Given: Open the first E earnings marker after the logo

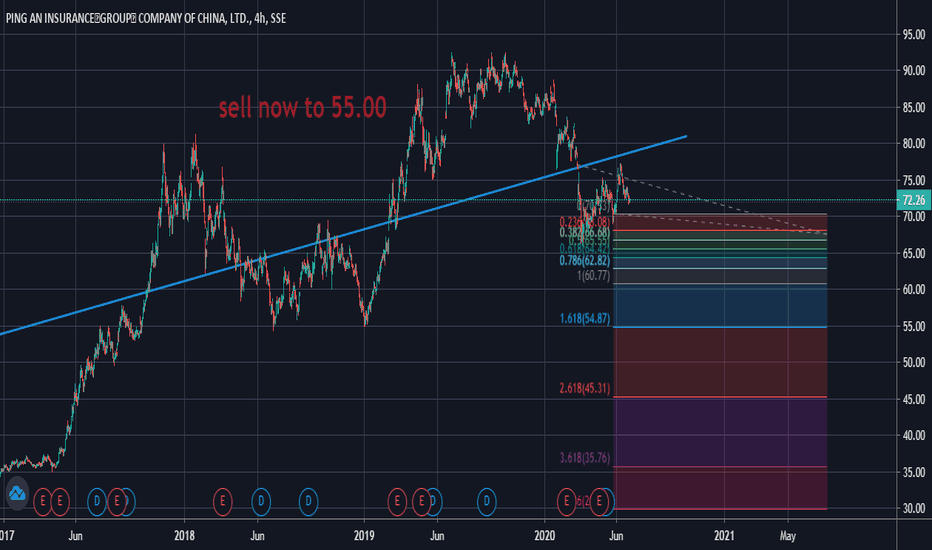Looking at the screenshot, I should (x=43, y=502).
